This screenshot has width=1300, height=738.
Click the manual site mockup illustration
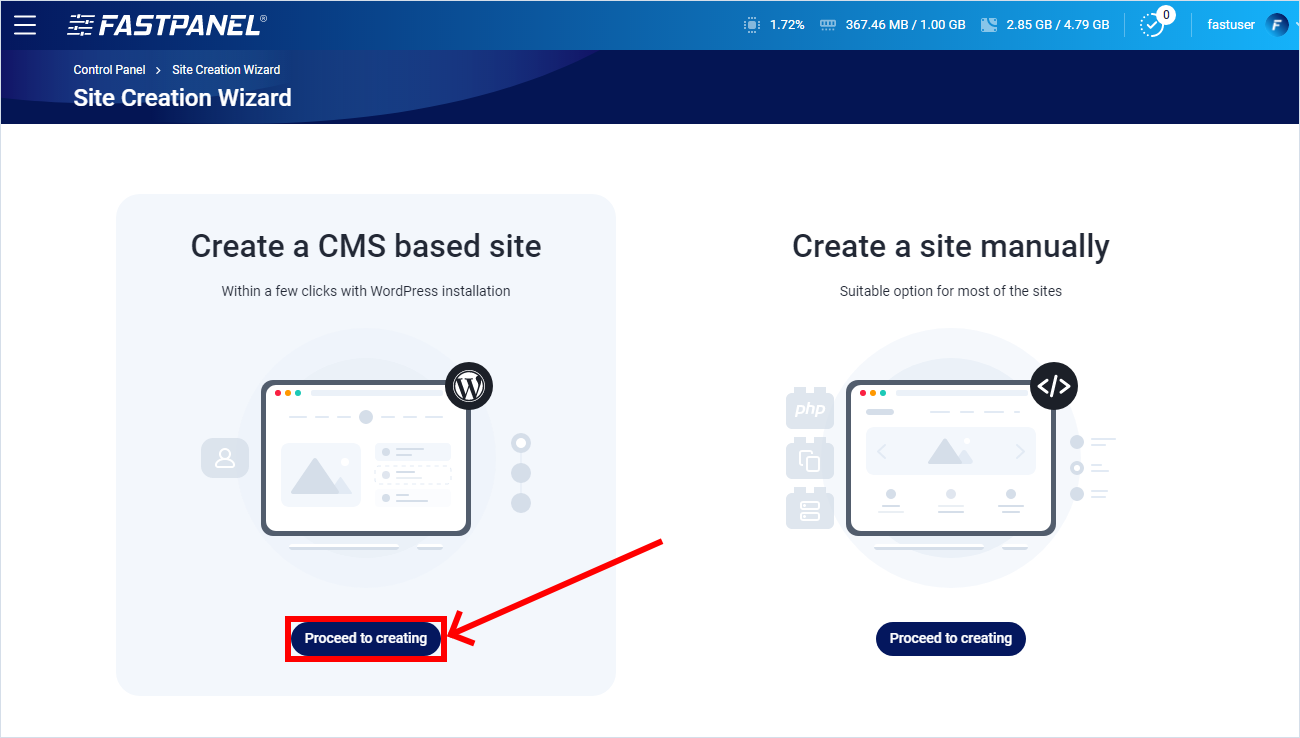pyautogui.click(x=951, y=458)
